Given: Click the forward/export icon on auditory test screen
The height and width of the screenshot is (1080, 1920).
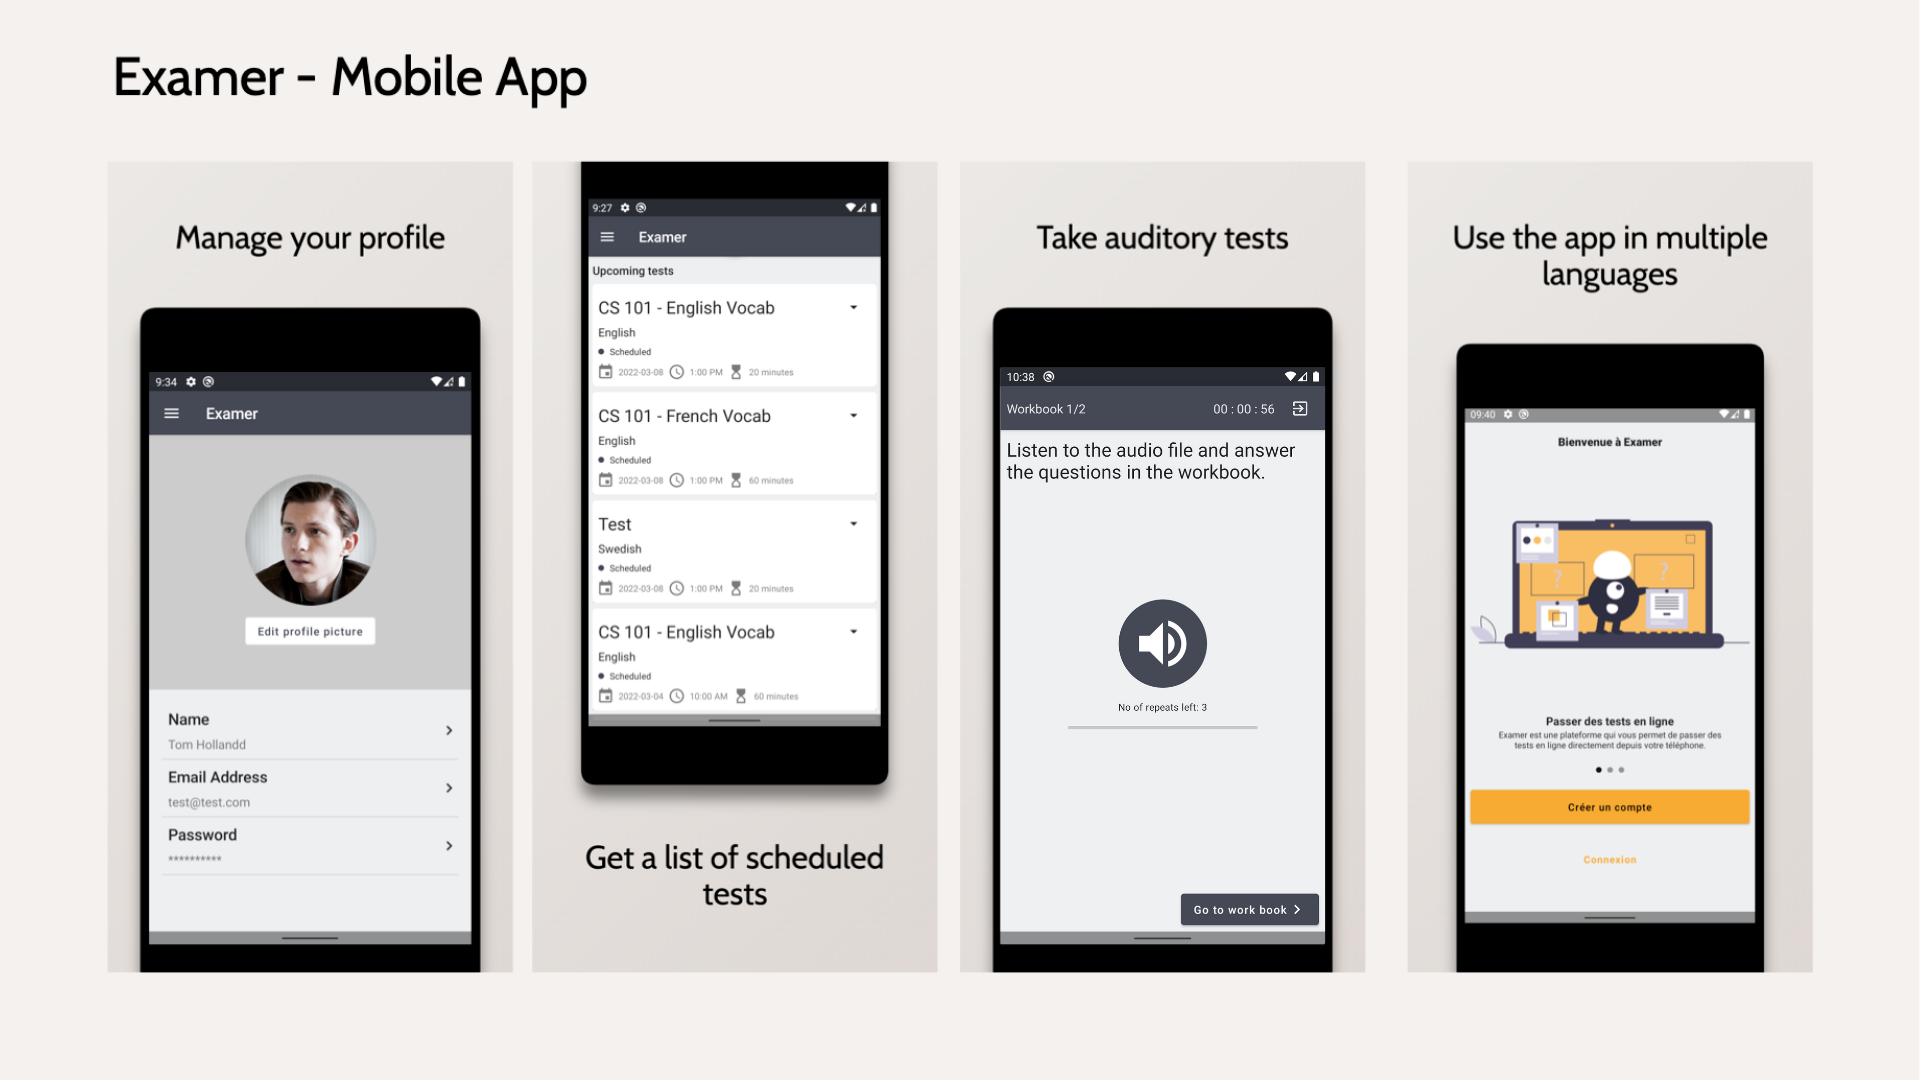Looking at the screenshot, I should click(1298, 407).
